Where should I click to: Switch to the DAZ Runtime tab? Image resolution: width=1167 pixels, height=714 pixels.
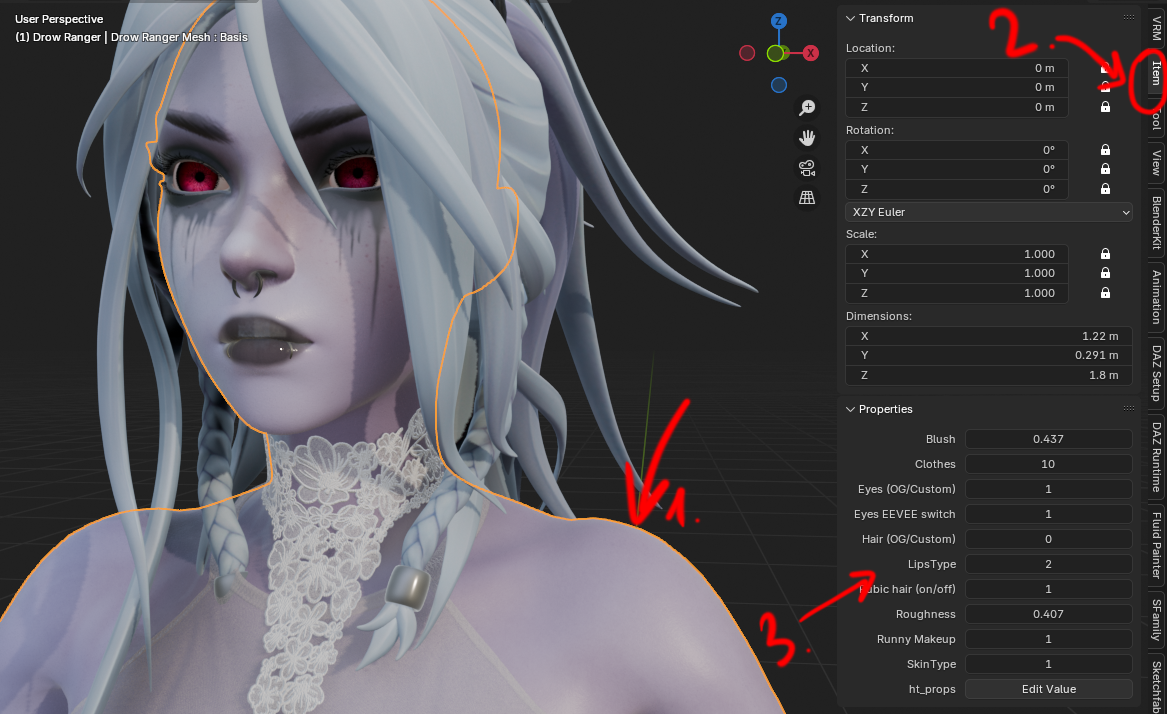coord(1156,456)
